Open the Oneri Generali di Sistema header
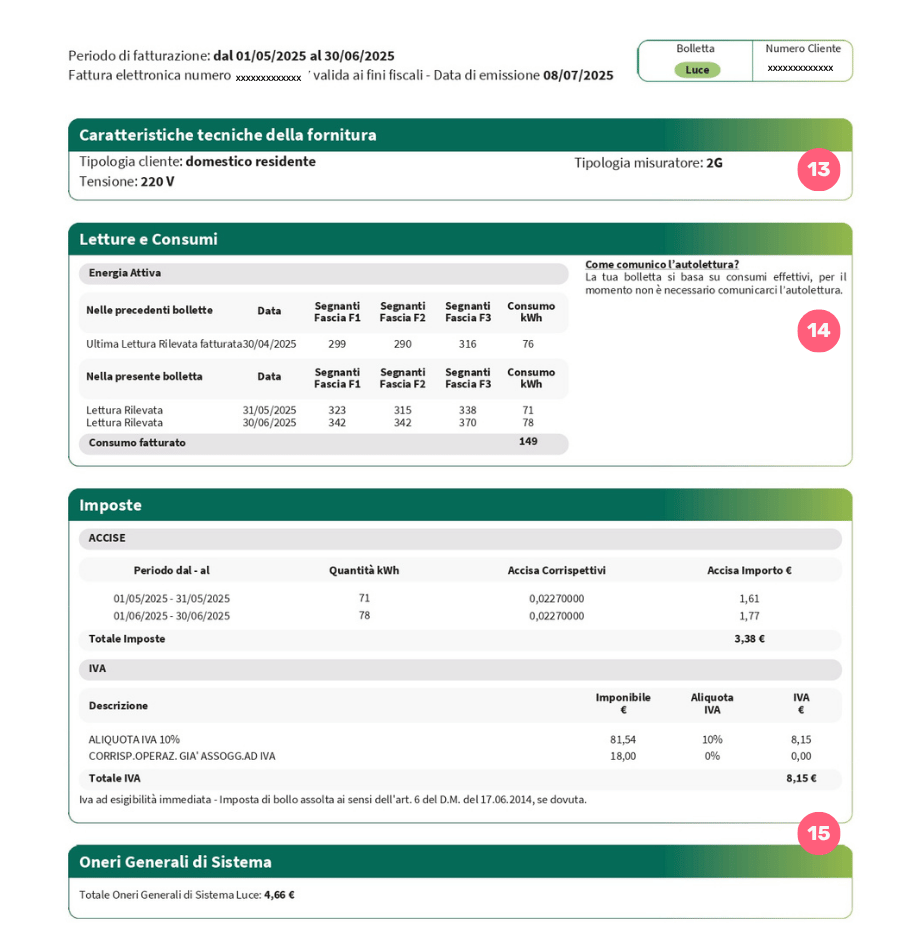 pos(175,862)
